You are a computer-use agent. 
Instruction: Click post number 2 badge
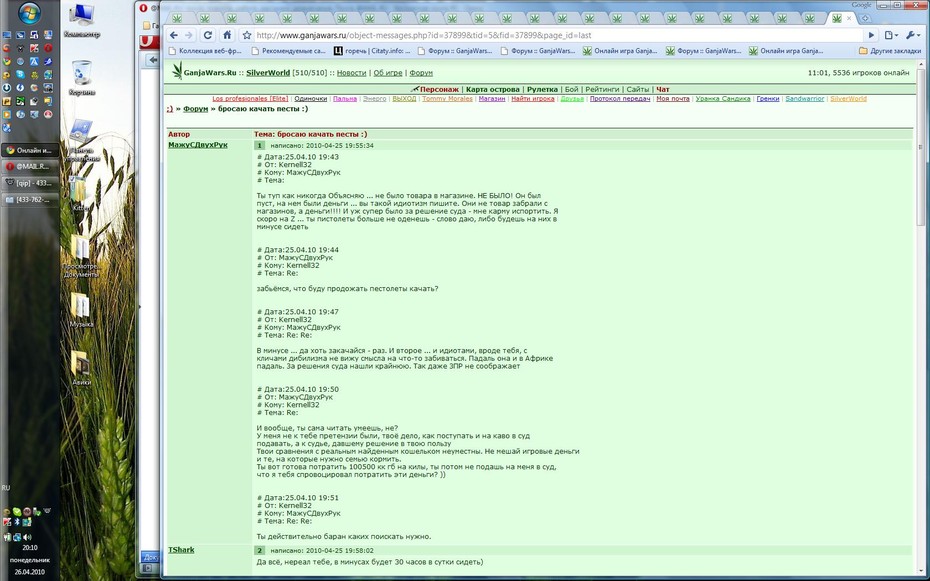[x=259, y=551]
